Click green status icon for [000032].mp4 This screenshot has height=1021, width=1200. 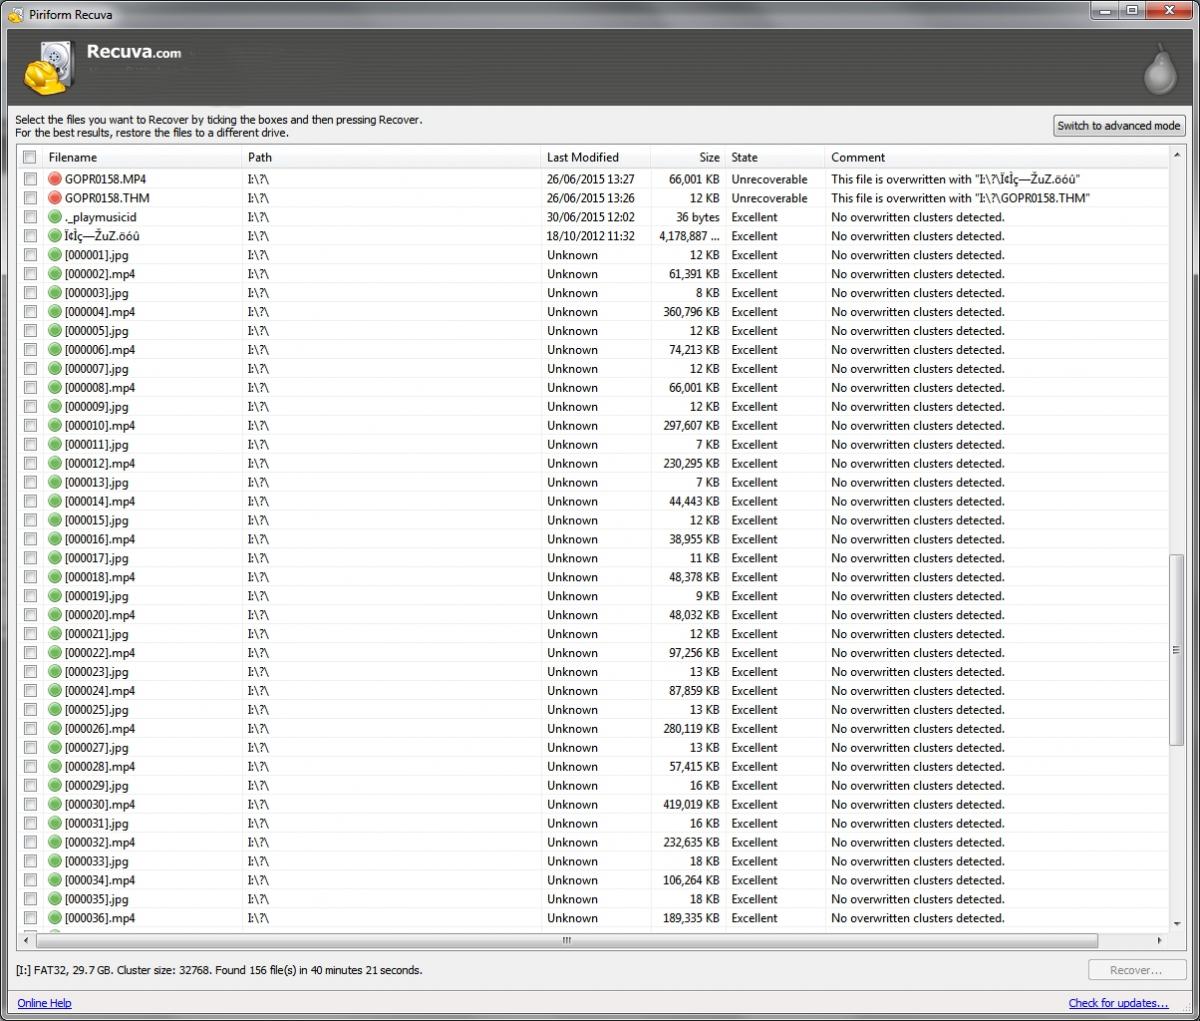click(x=55, y=843)
